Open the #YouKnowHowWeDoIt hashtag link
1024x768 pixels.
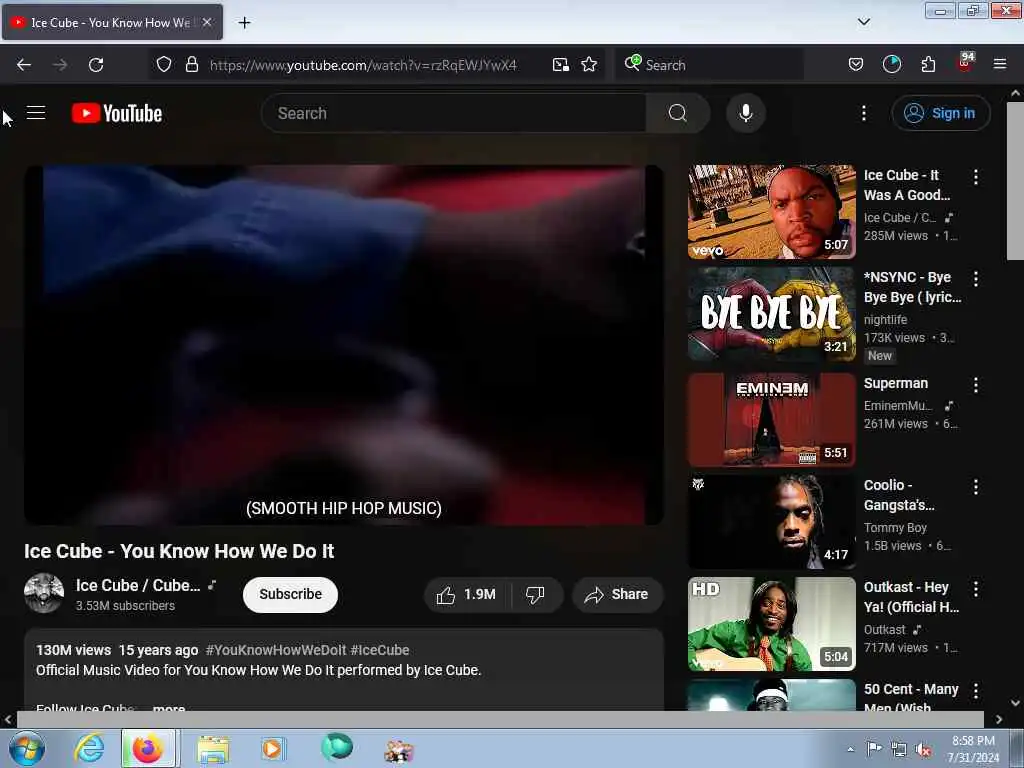pyautogui.click(x=276, y=650)
